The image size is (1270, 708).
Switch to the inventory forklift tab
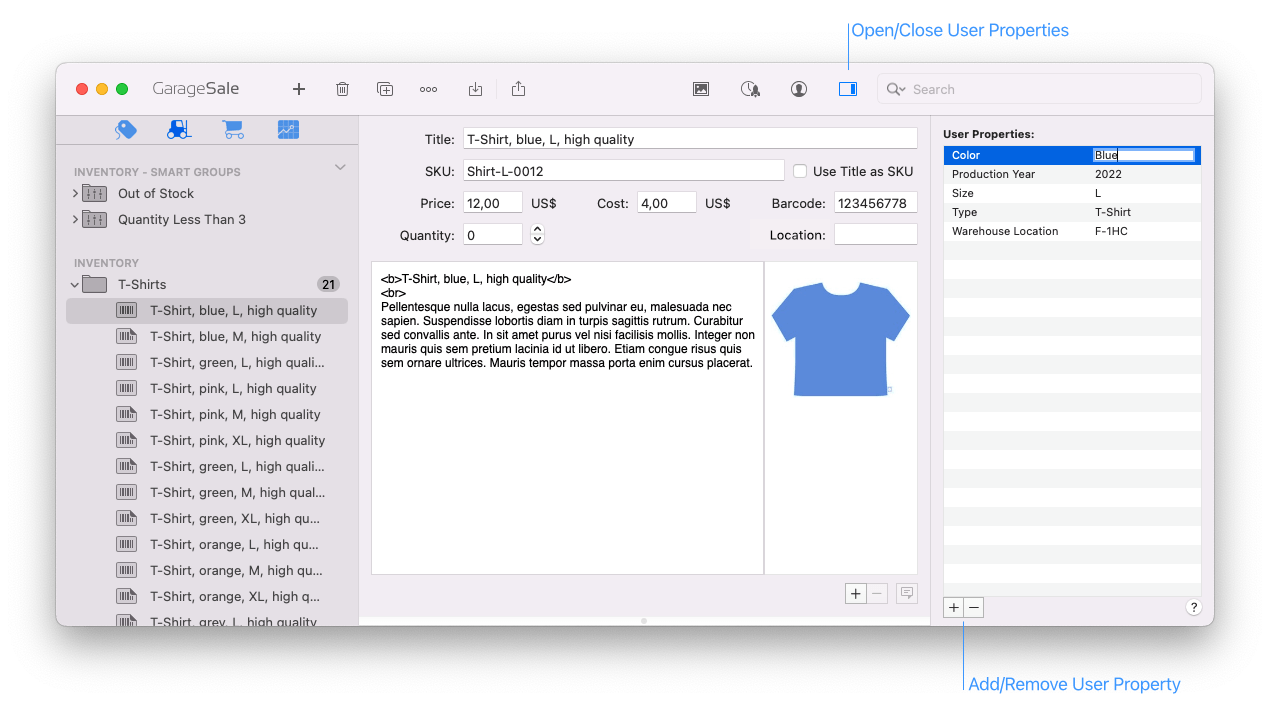pos(179,130)
